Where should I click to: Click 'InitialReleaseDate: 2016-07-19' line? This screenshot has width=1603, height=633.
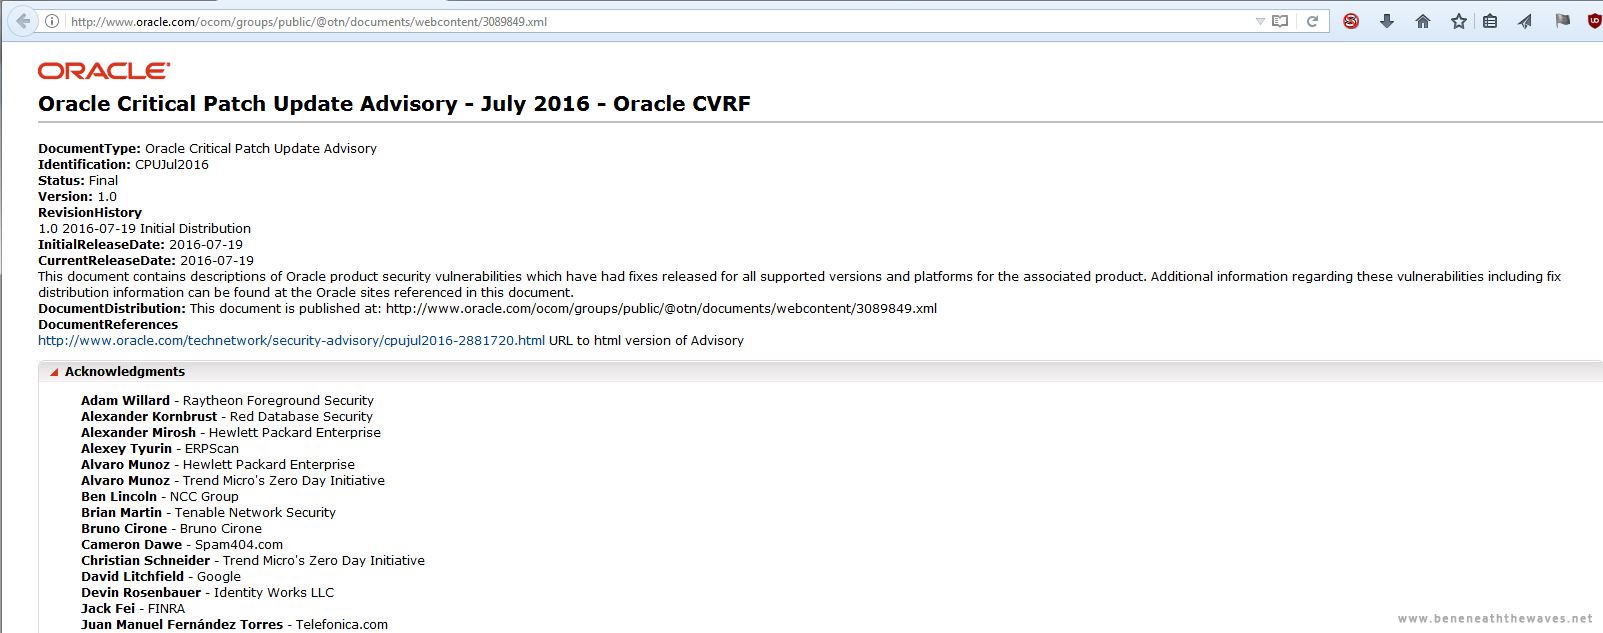point(140,244)
